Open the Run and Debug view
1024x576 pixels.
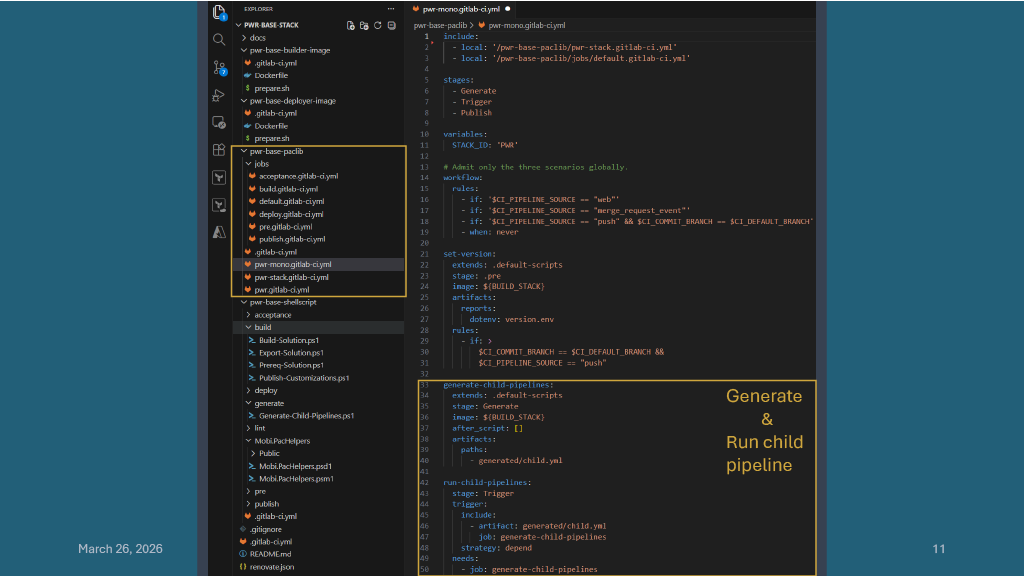(x=219, y=95)
